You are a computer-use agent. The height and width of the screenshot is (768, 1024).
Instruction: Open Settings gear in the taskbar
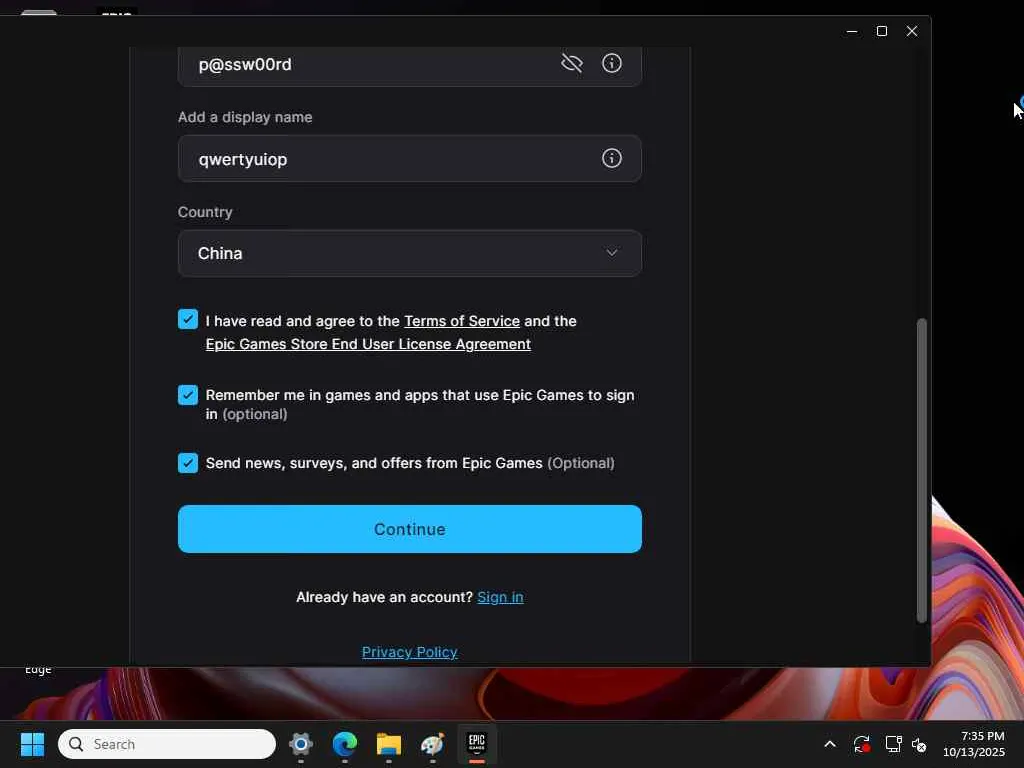(300, 744)
